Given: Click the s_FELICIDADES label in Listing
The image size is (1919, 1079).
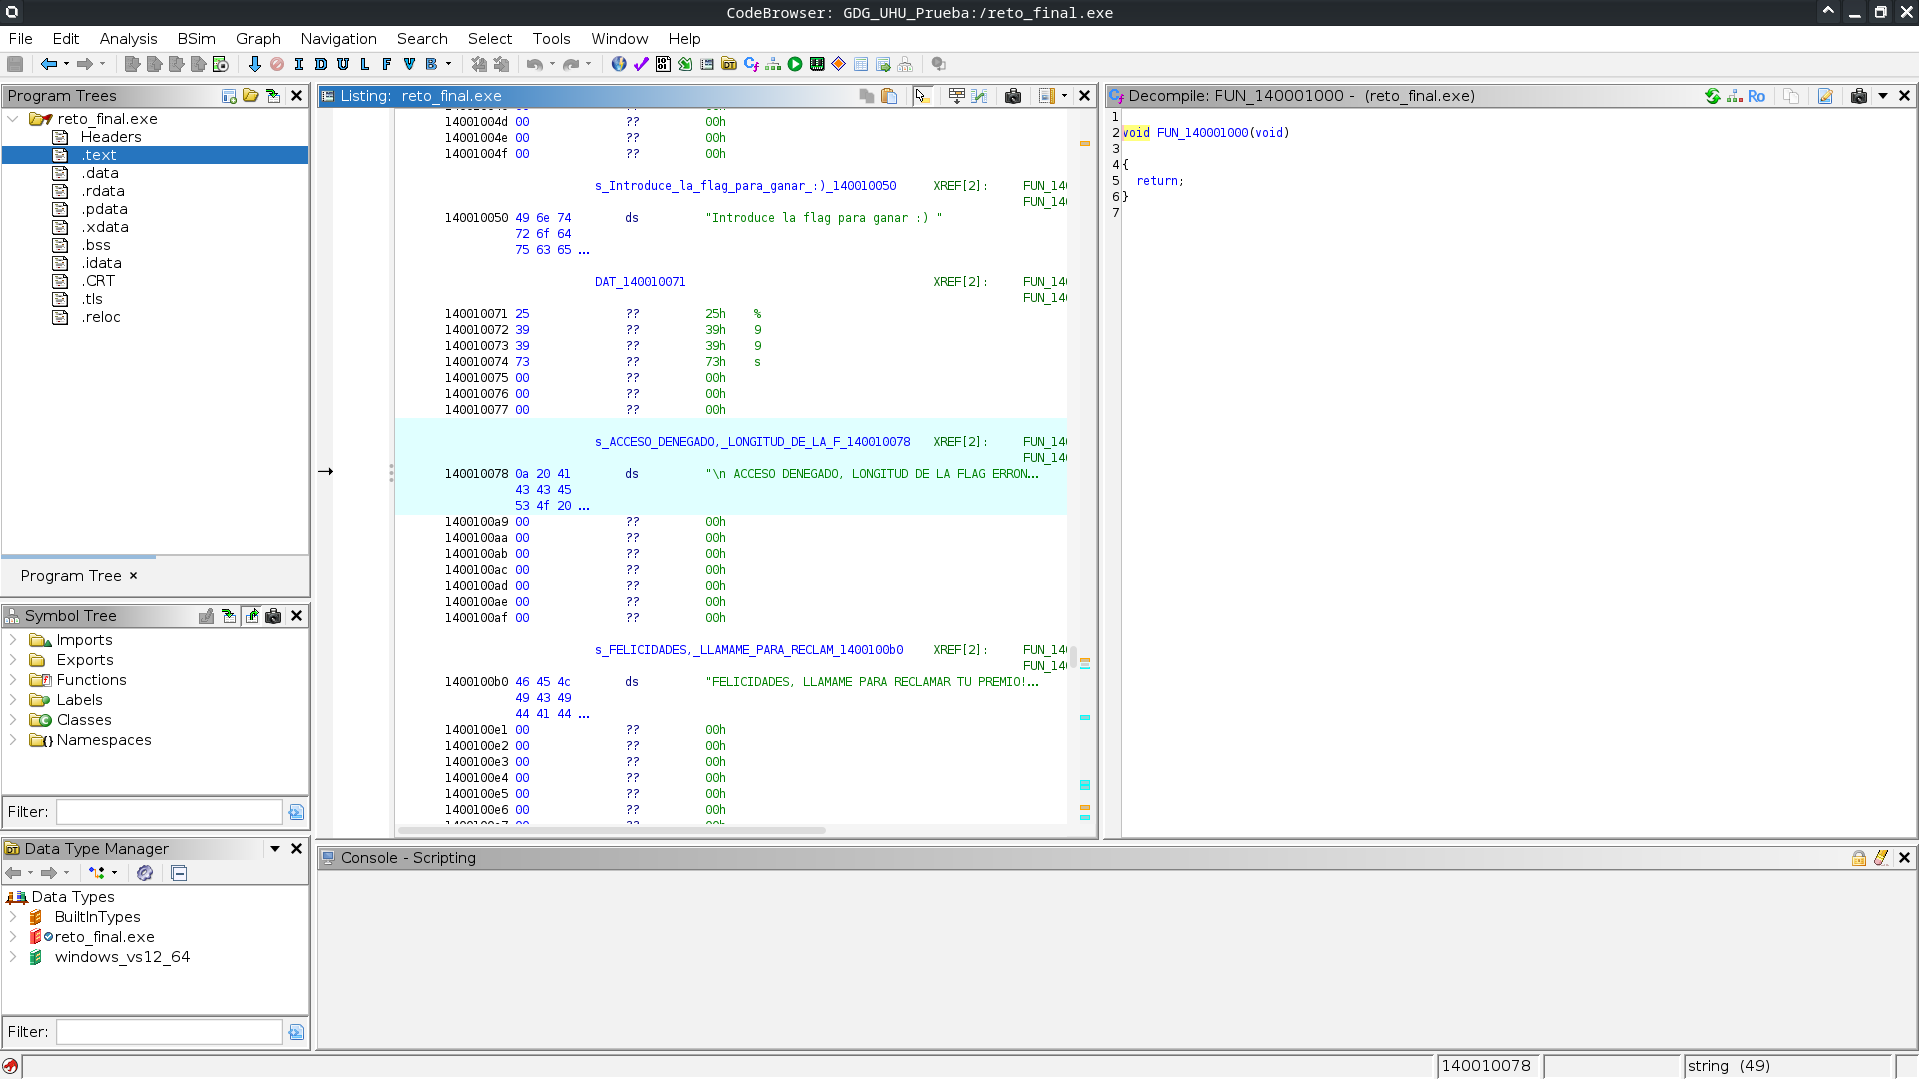Looking at the screenshot, I should pyautogui.click(x=749, y=650).
